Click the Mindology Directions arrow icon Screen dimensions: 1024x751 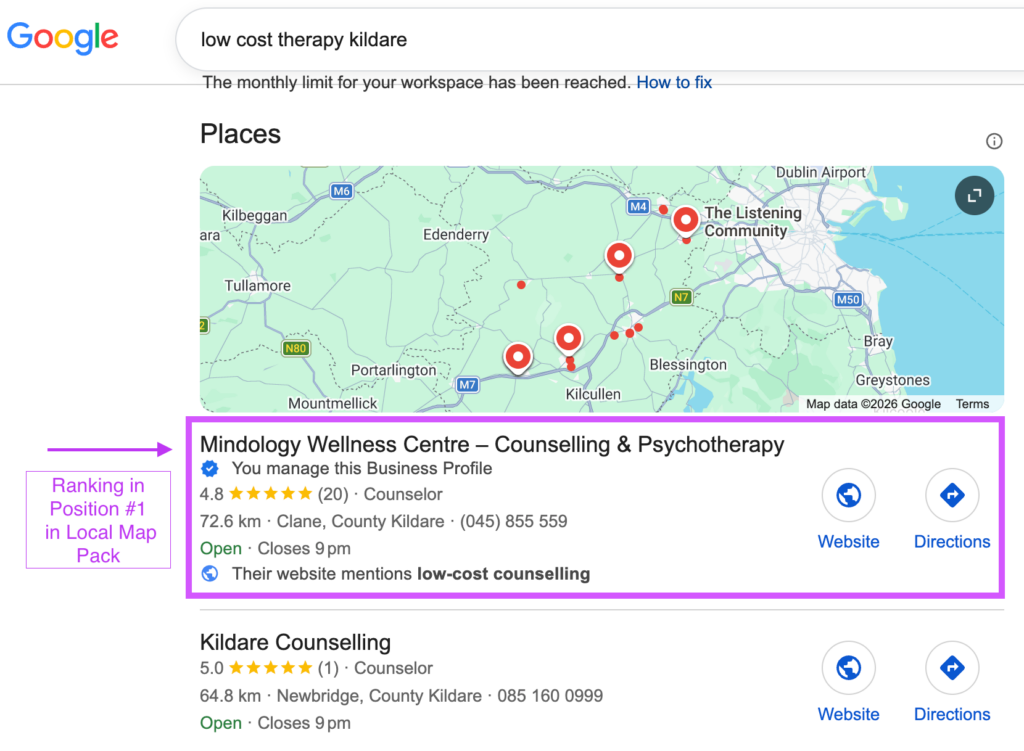[952, 495]
